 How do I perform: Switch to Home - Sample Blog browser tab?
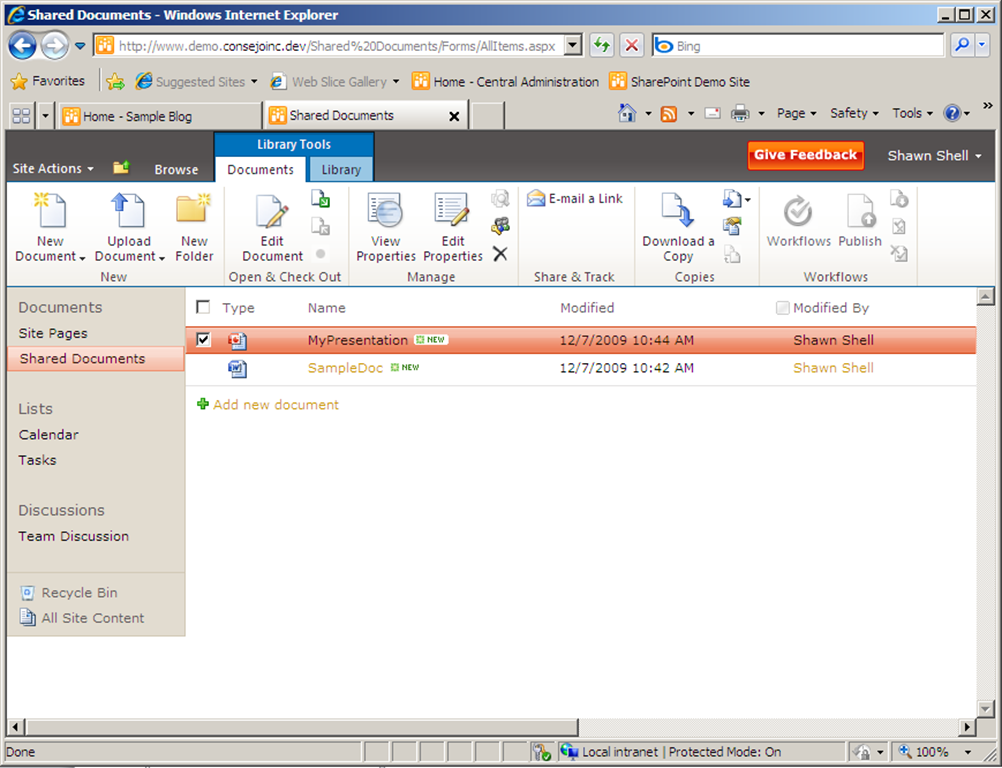click(x=159, y=116)
